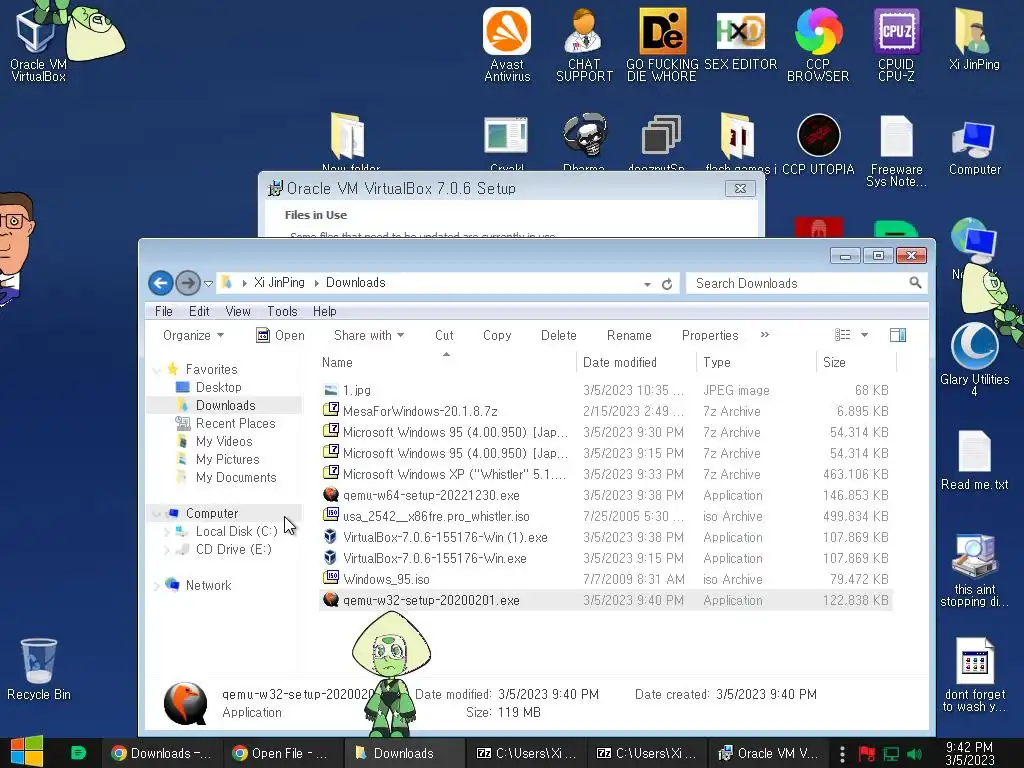1024x768 pixels.
Task: Click the Delete toolbar button
Action: click(558, 335)
